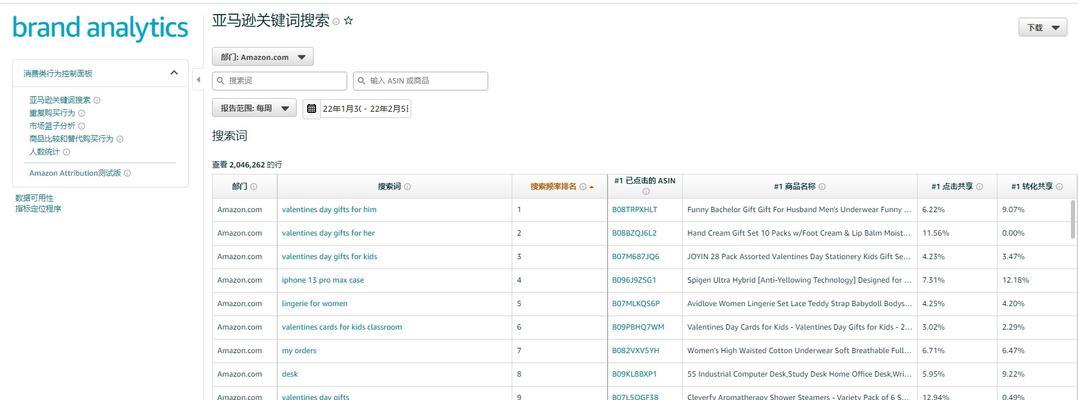Click the info icon in #1 转化共享 header

click(x=1059, y=187)
